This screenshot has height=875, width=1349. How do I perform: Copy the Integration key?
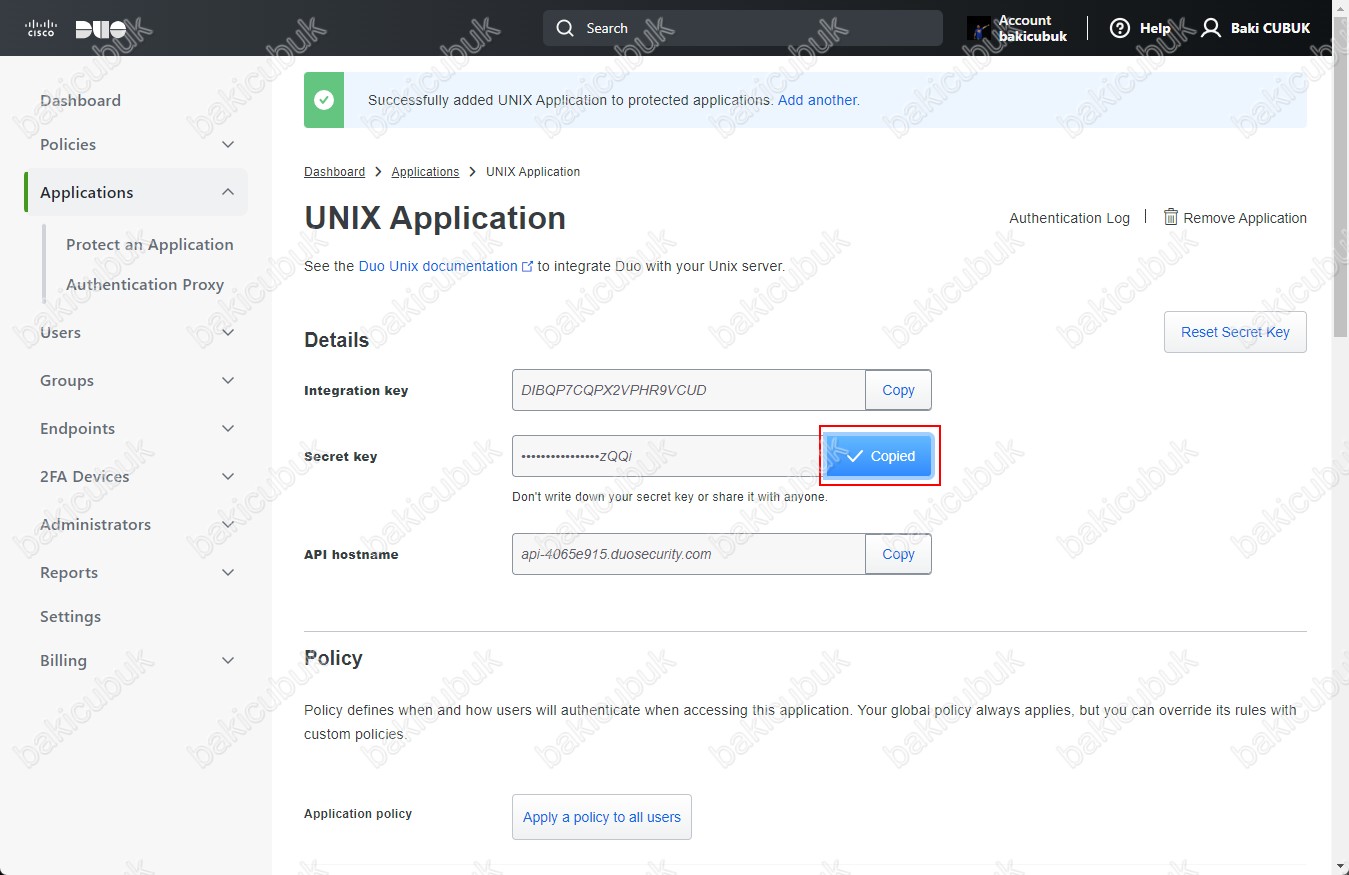click(898, 390)
